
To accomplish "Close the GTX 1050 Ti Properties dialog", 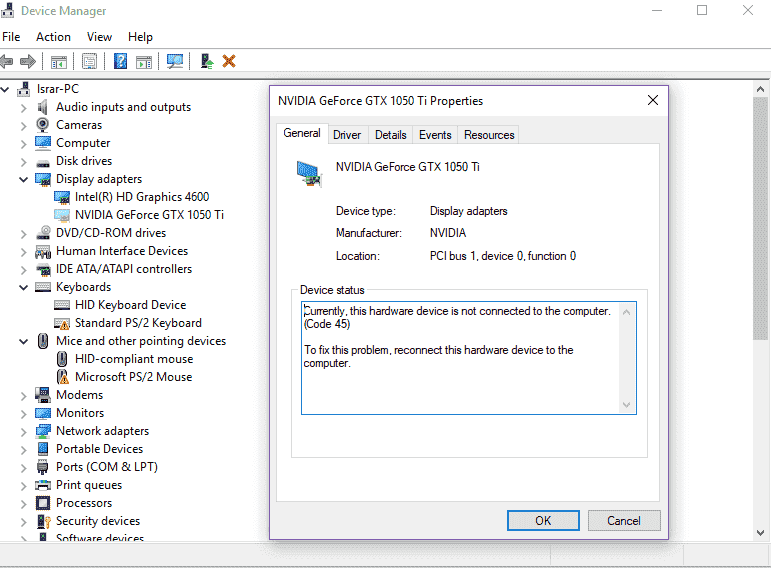I will click(652, 100).
